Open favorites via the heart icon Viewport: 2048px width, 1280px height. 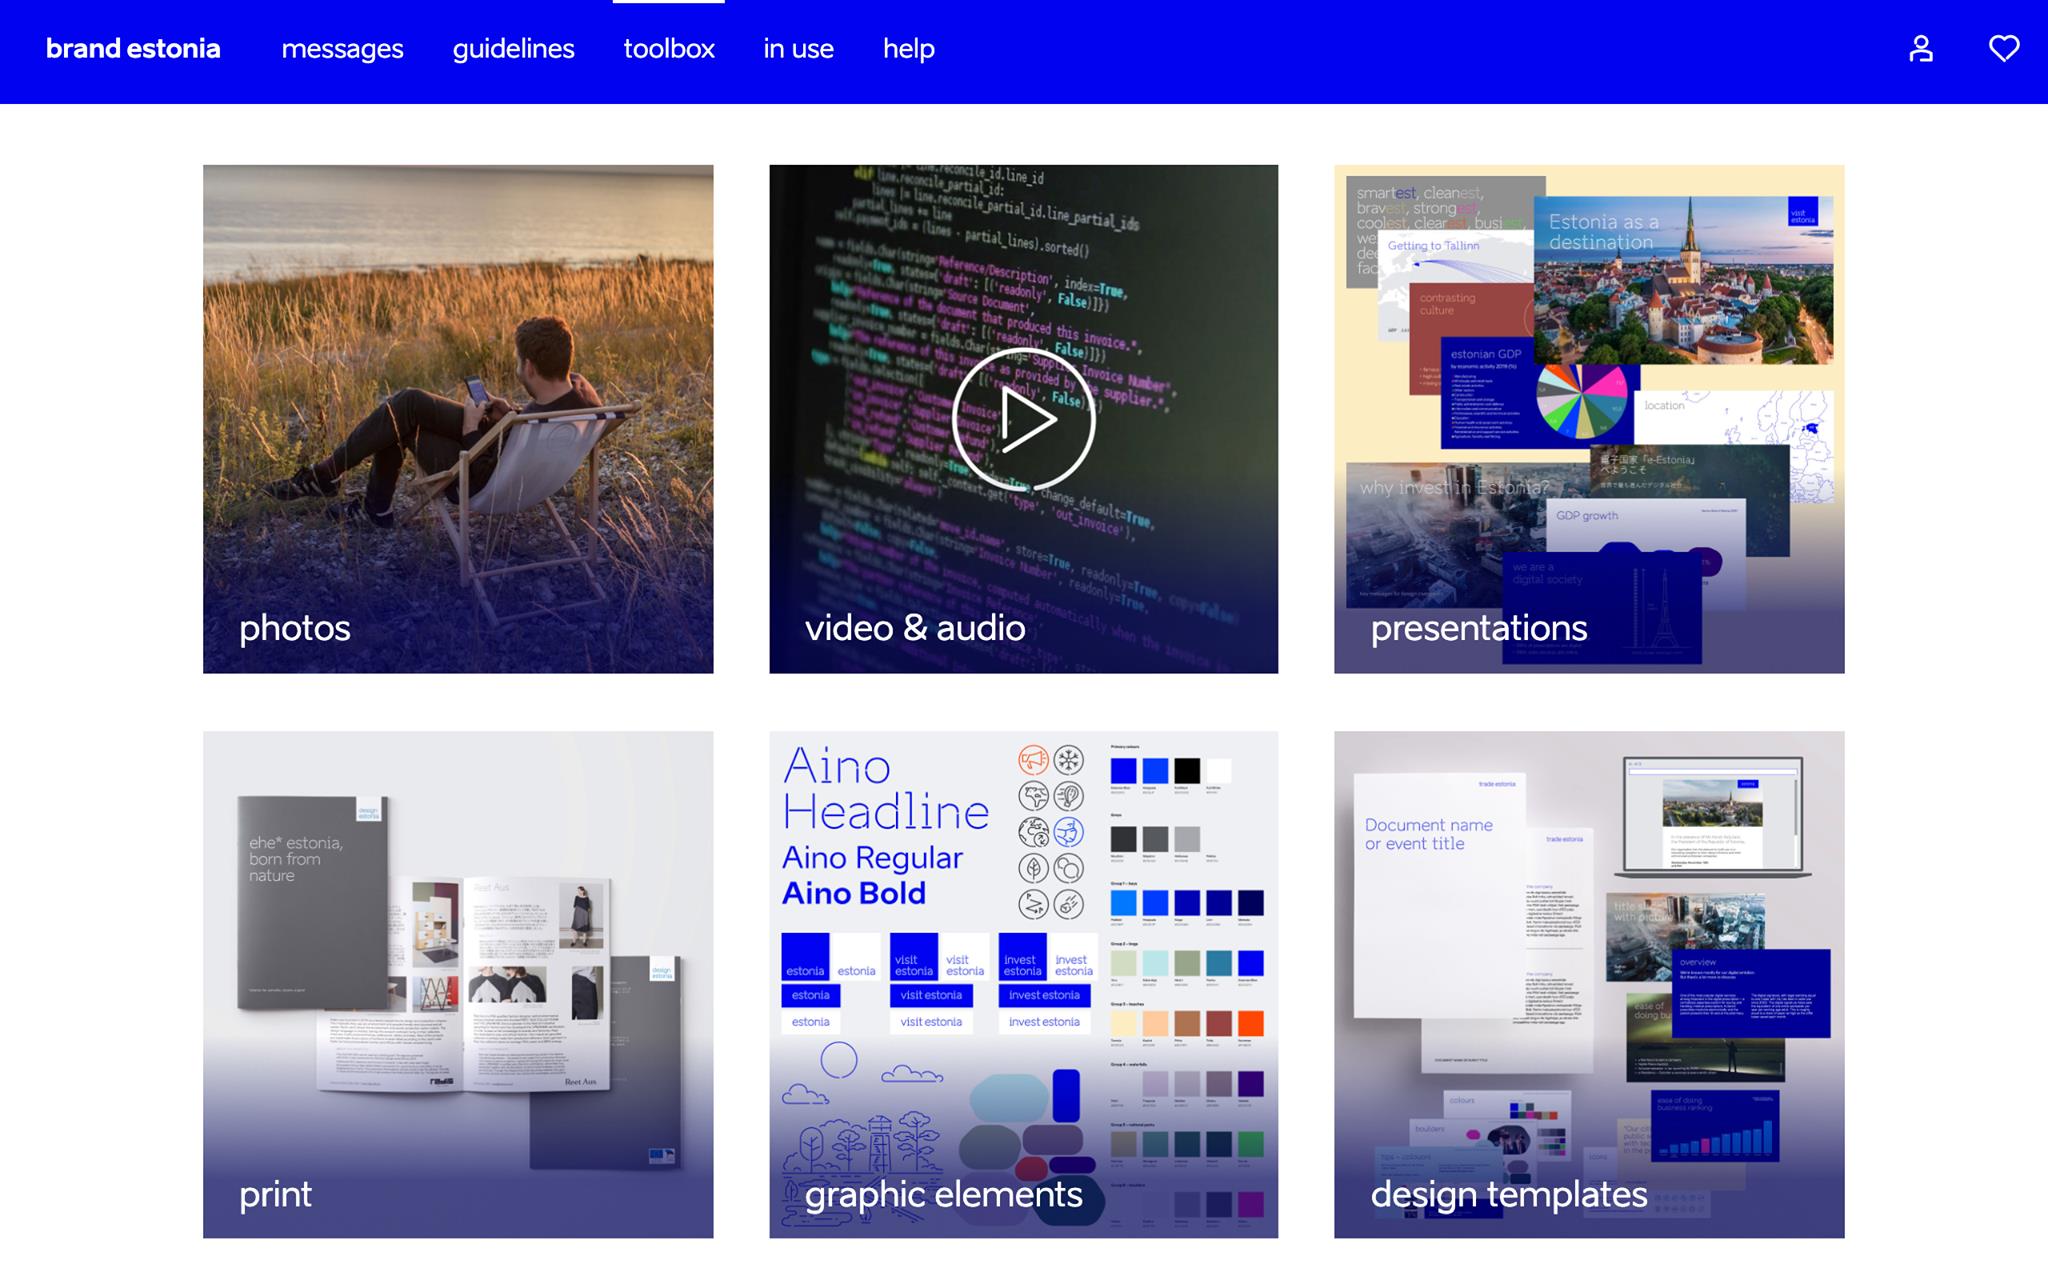click(2004, 48)
